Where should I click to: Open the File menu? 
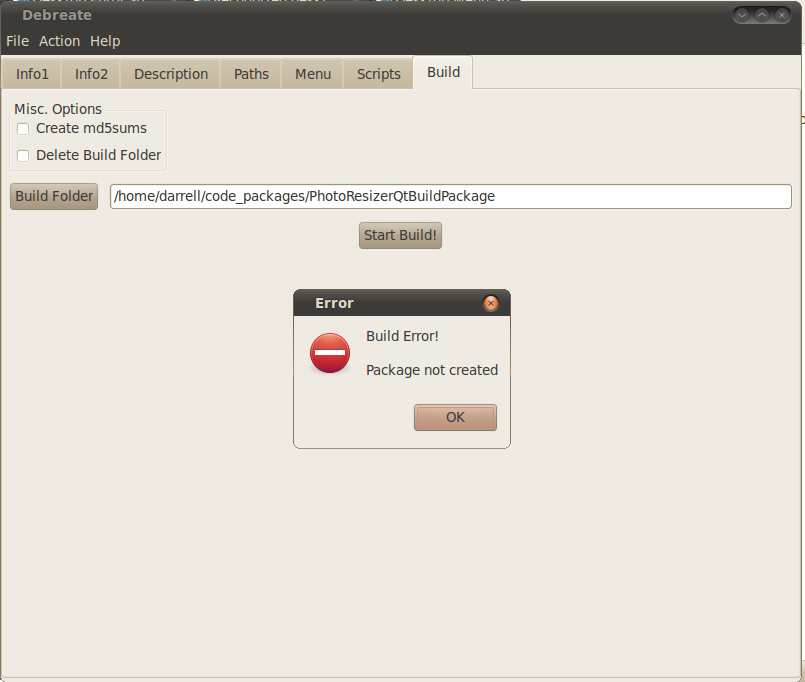coord(17,41)
